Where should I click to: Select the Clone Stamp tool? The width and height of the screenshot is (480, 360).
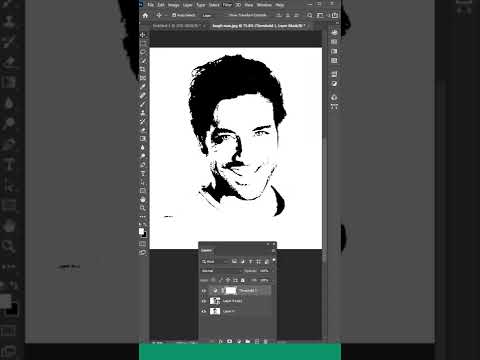point(143,113)
